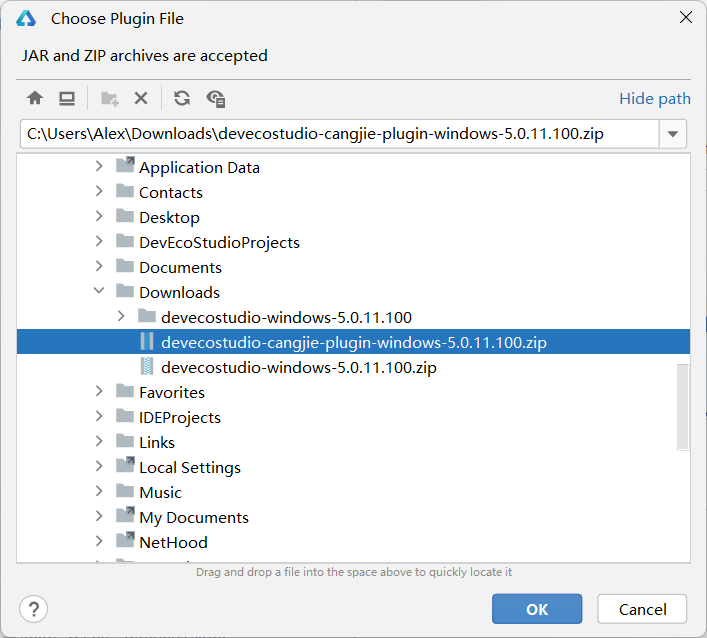Expand the DevEcoStudioProjects folder

point(99,242)
